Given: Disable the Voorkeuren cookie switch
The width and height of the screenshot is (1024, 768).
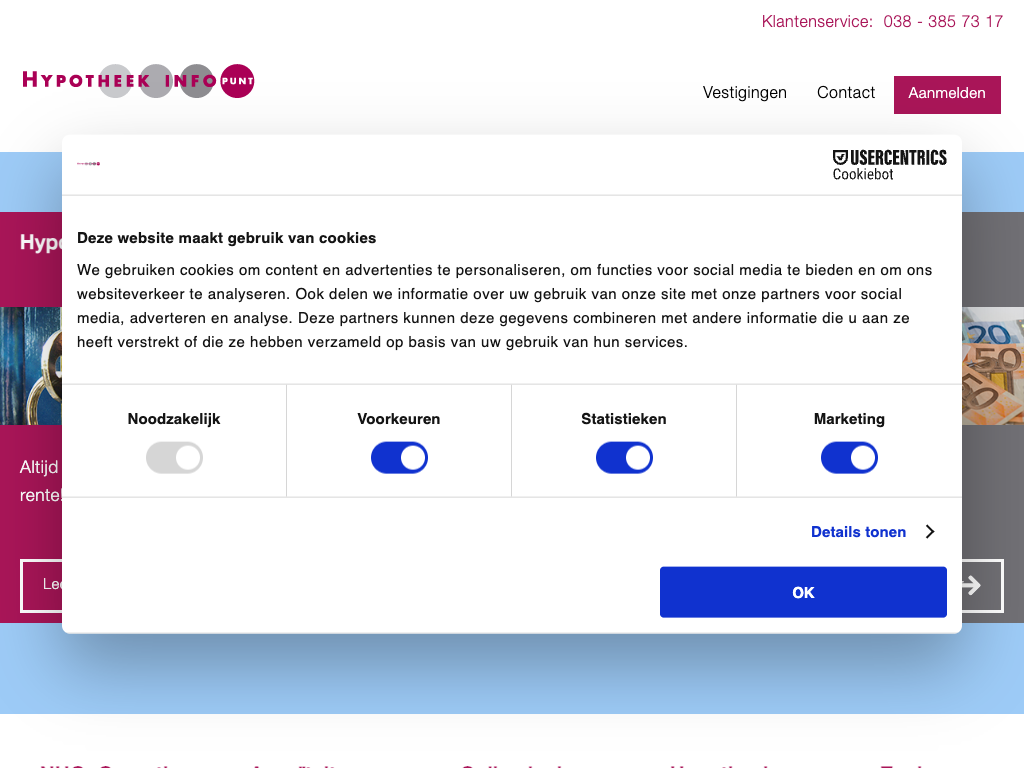Looking at the screenshot, I should point(399,459).
